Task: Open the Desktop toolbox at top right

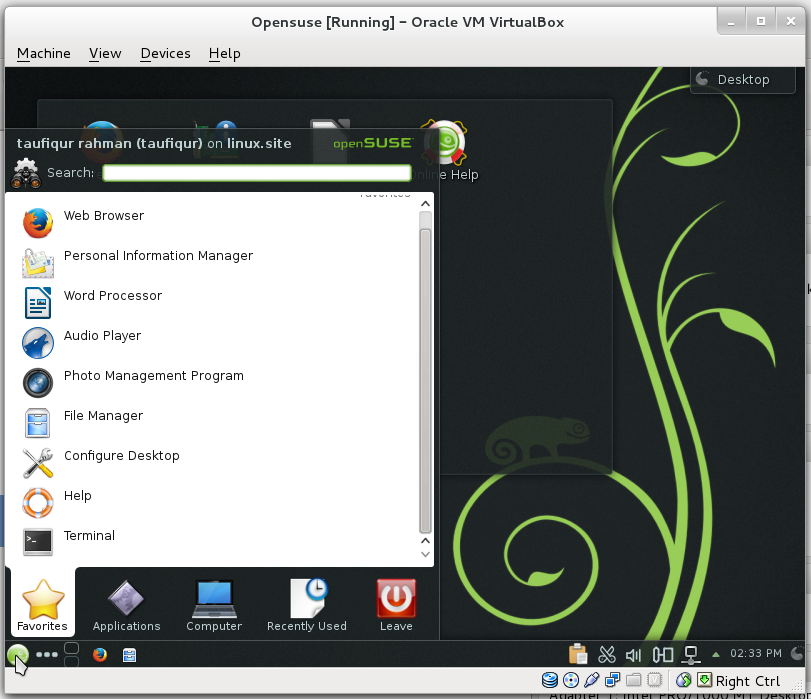Action: point(742,79)
